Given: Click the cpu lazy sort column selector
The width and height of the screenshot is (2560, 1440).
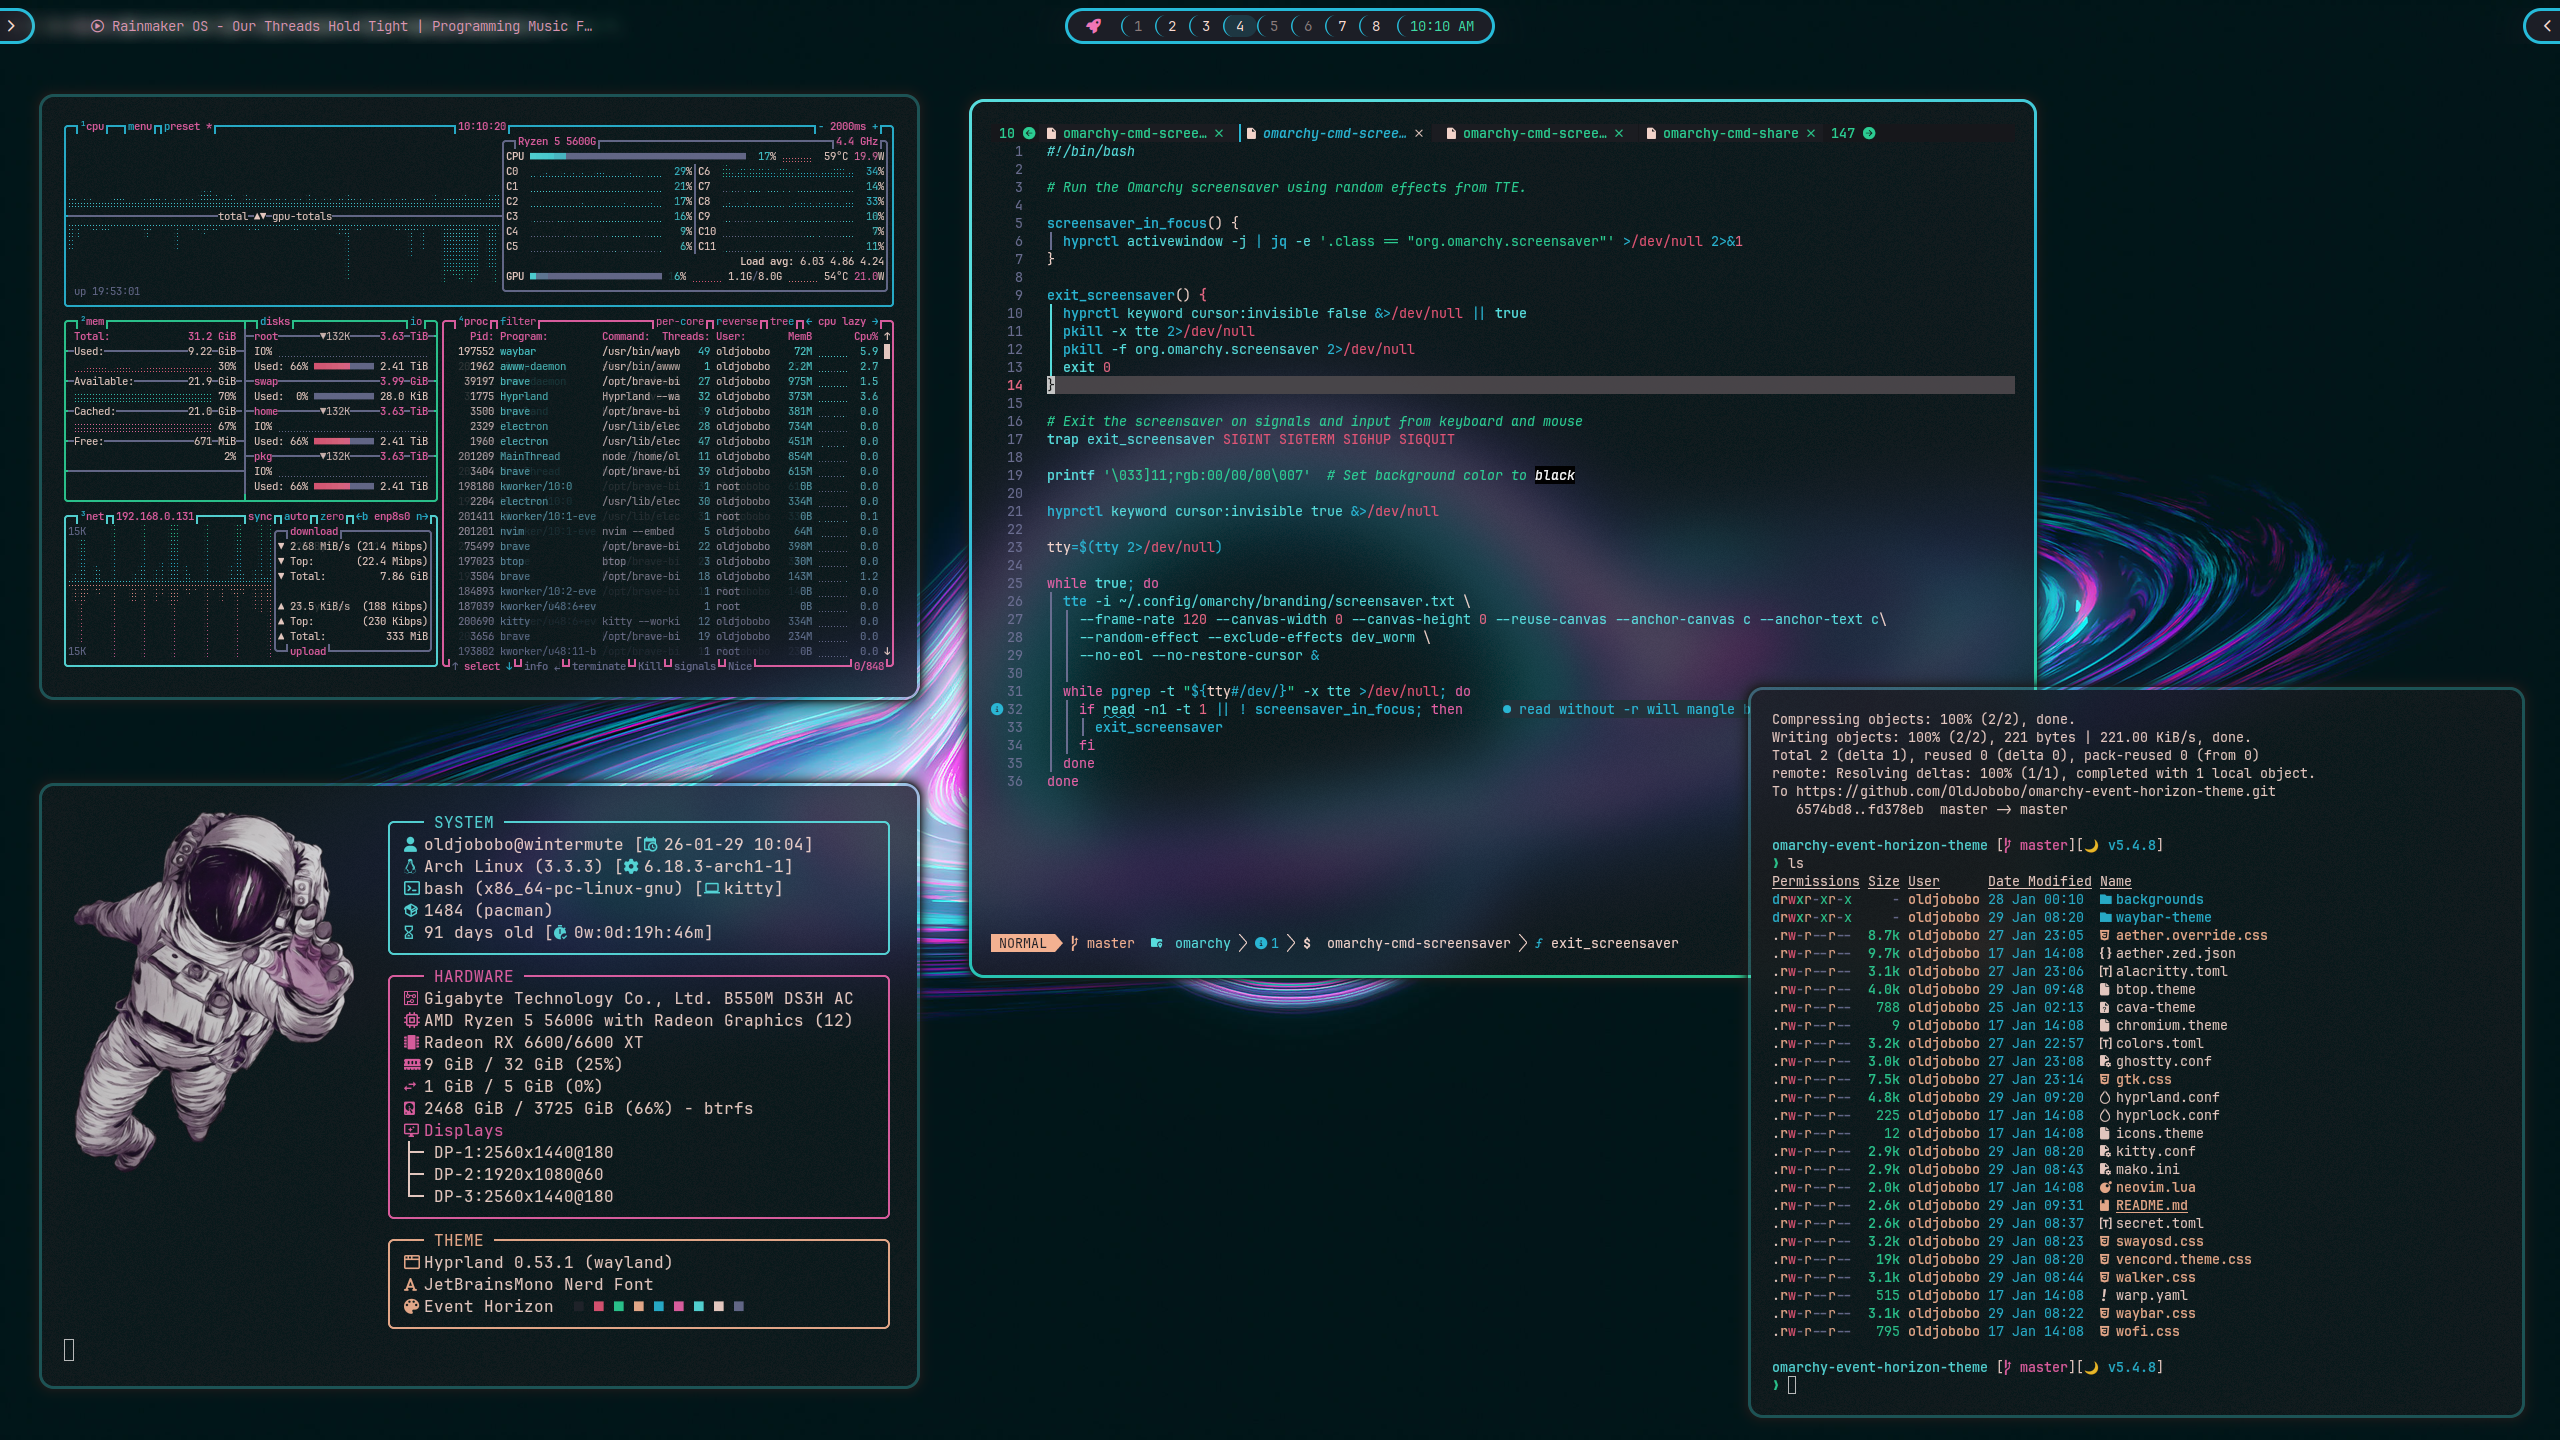Looking at the screenshot, I should [x=841, y=322].
